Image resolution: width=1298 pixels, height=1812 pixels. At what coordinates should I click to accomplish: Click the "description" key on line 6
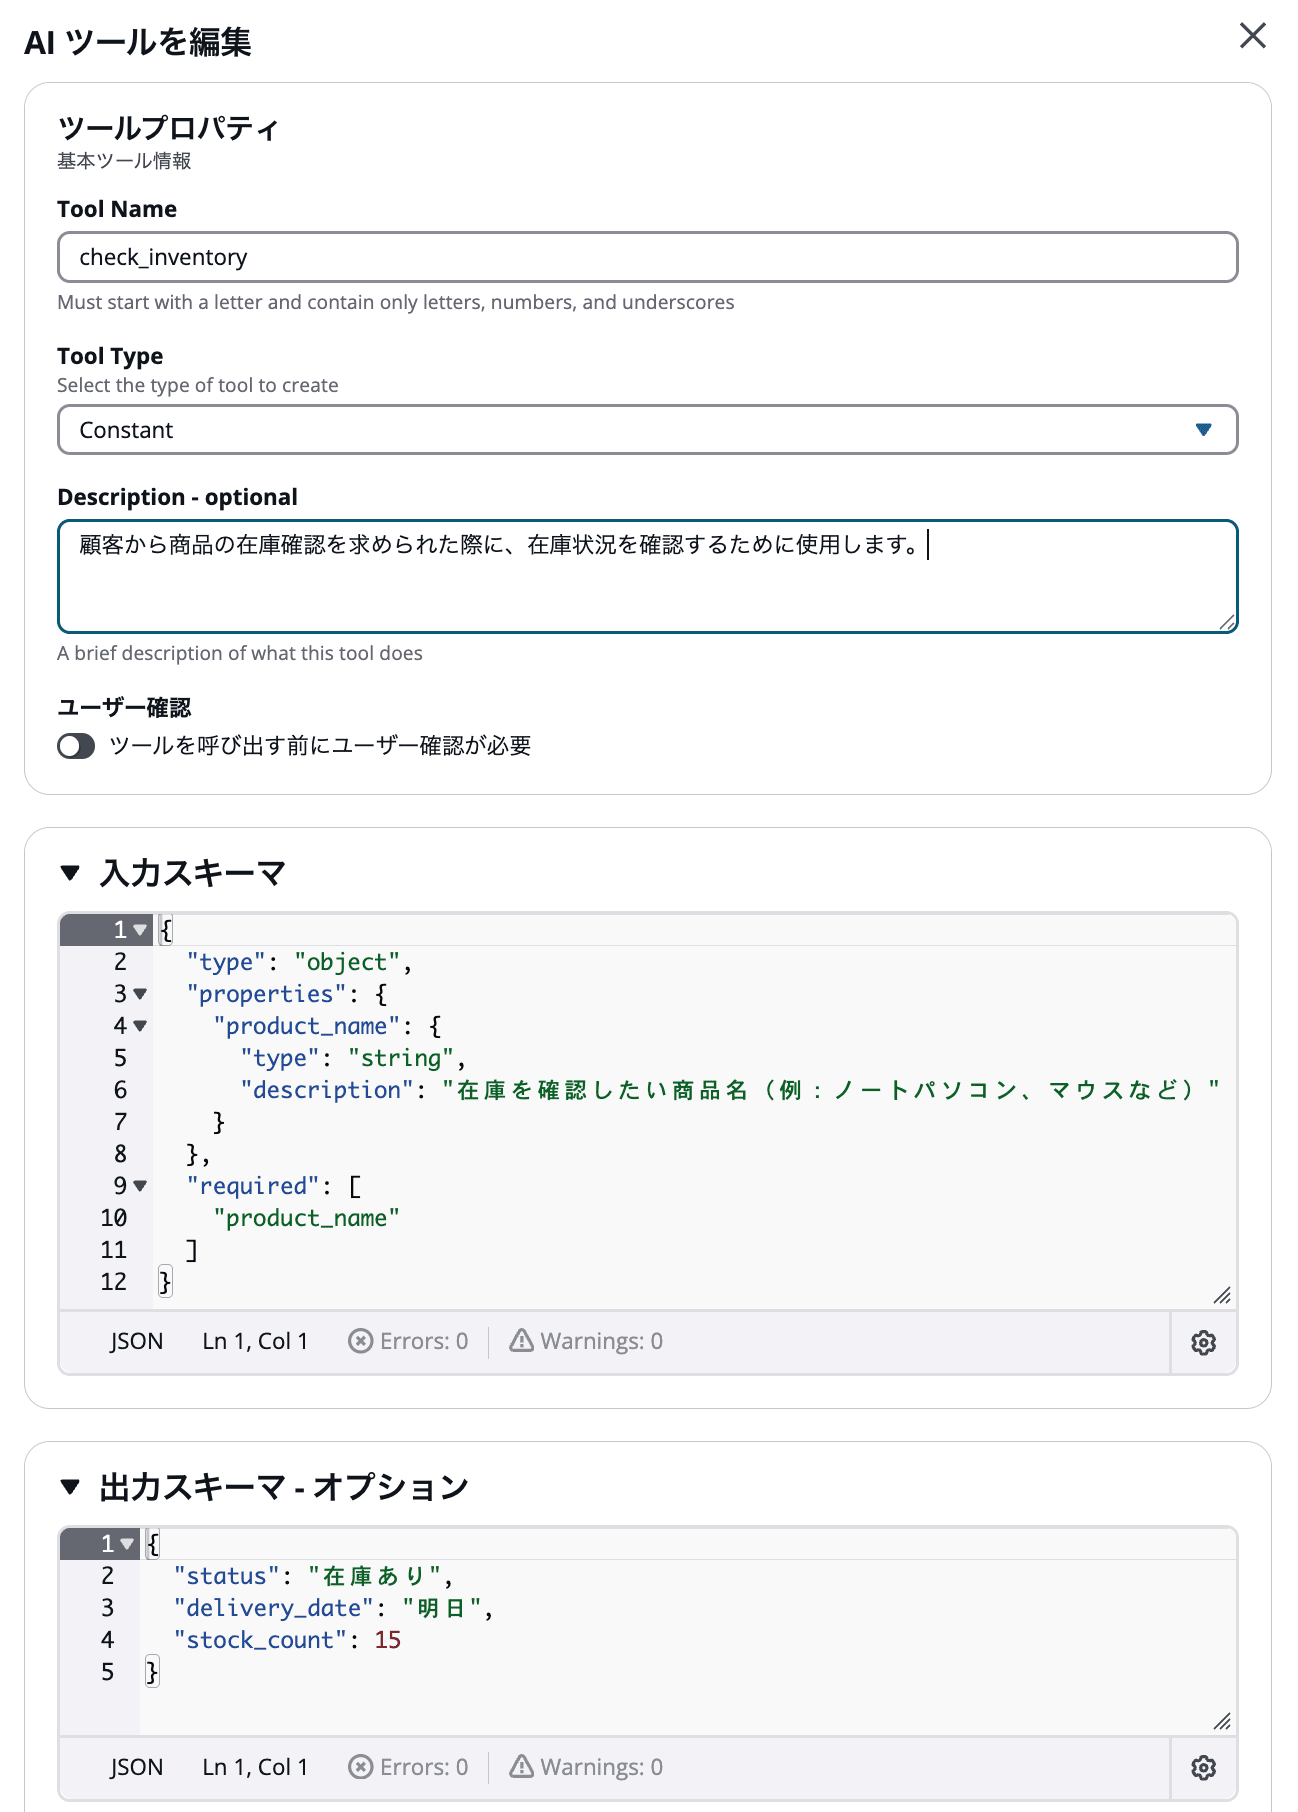(x=327, y=1090)
